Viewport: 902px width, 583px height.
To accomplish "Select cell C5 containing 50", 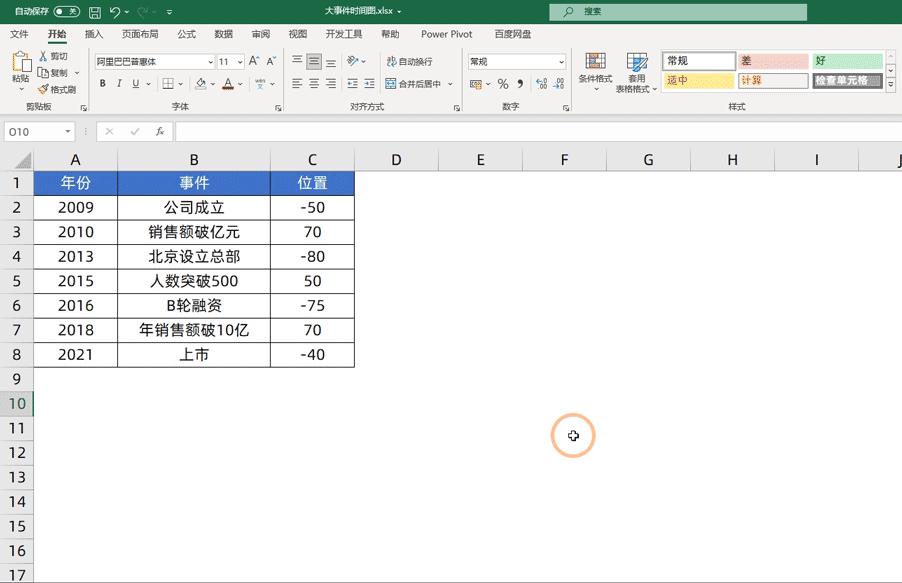I will click(312, 281).
